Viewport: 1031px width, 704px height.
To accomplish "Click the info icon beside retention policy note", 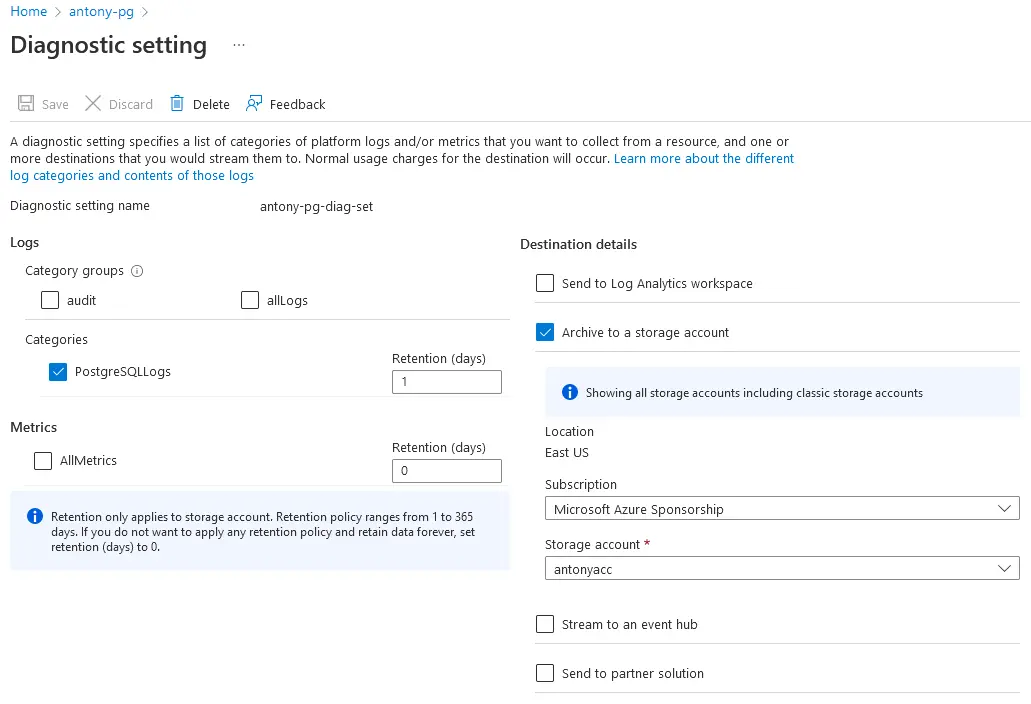I will point(35,517).
